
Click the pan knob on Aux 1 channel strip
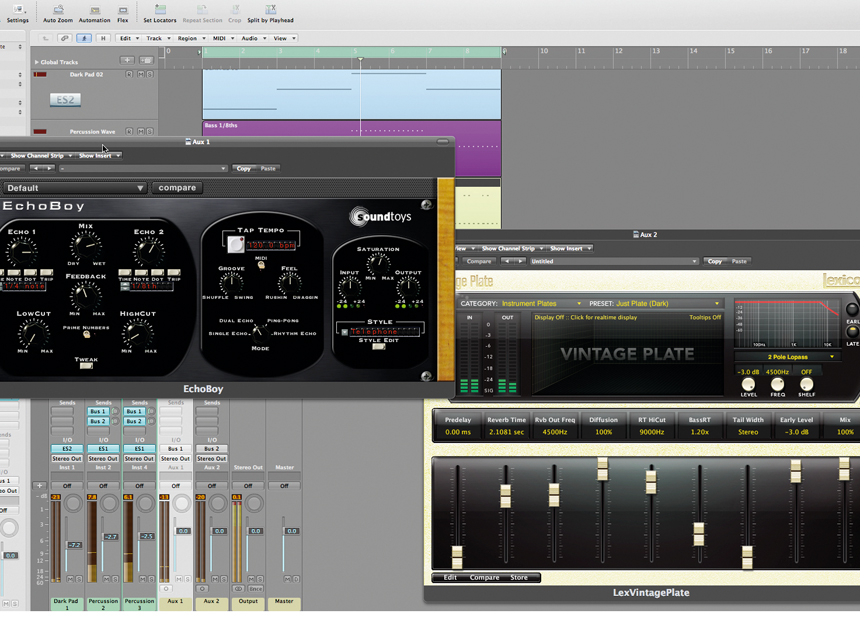182,503
